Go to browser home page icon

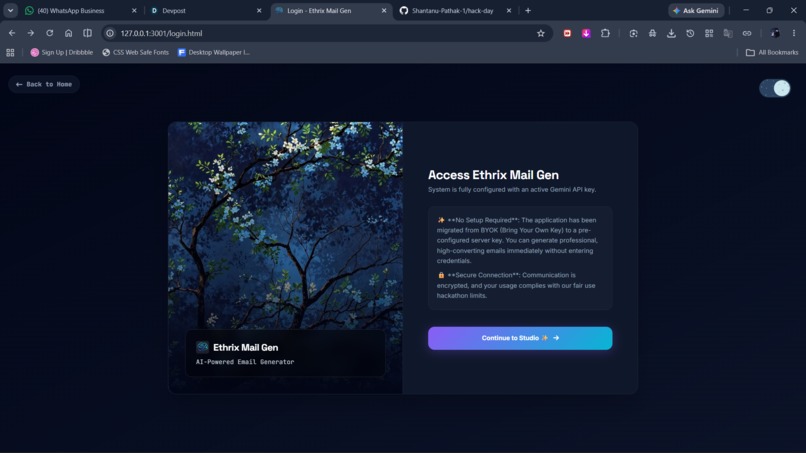point(68,33)
